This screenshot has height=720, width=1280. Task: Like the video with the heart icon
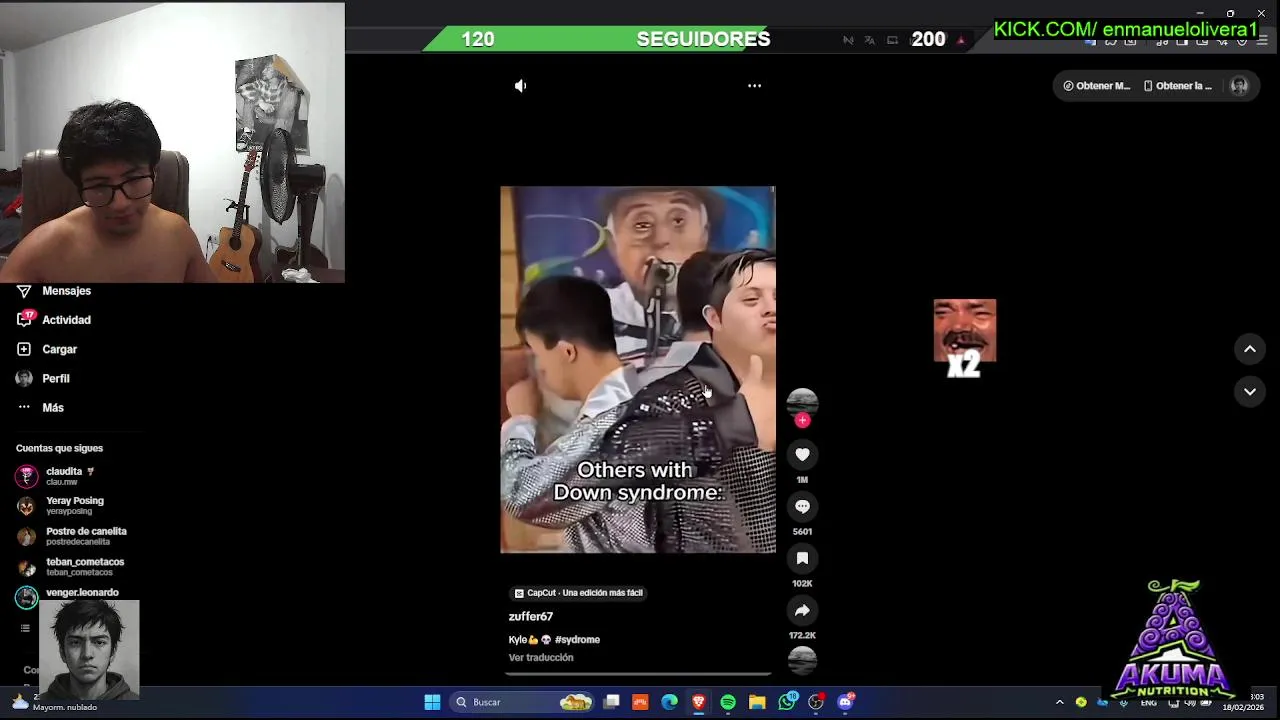click(x=802, y=455)
